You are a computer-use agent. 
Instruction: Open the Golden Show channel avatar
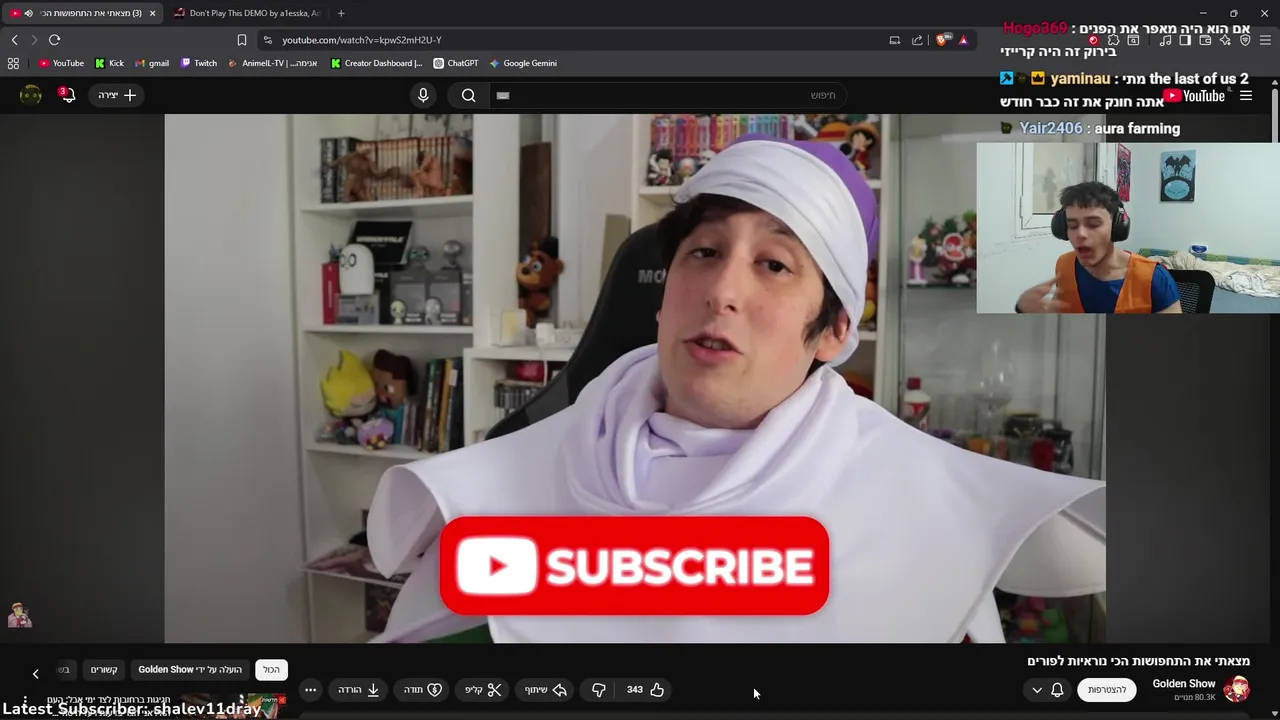pos(1237,689)
